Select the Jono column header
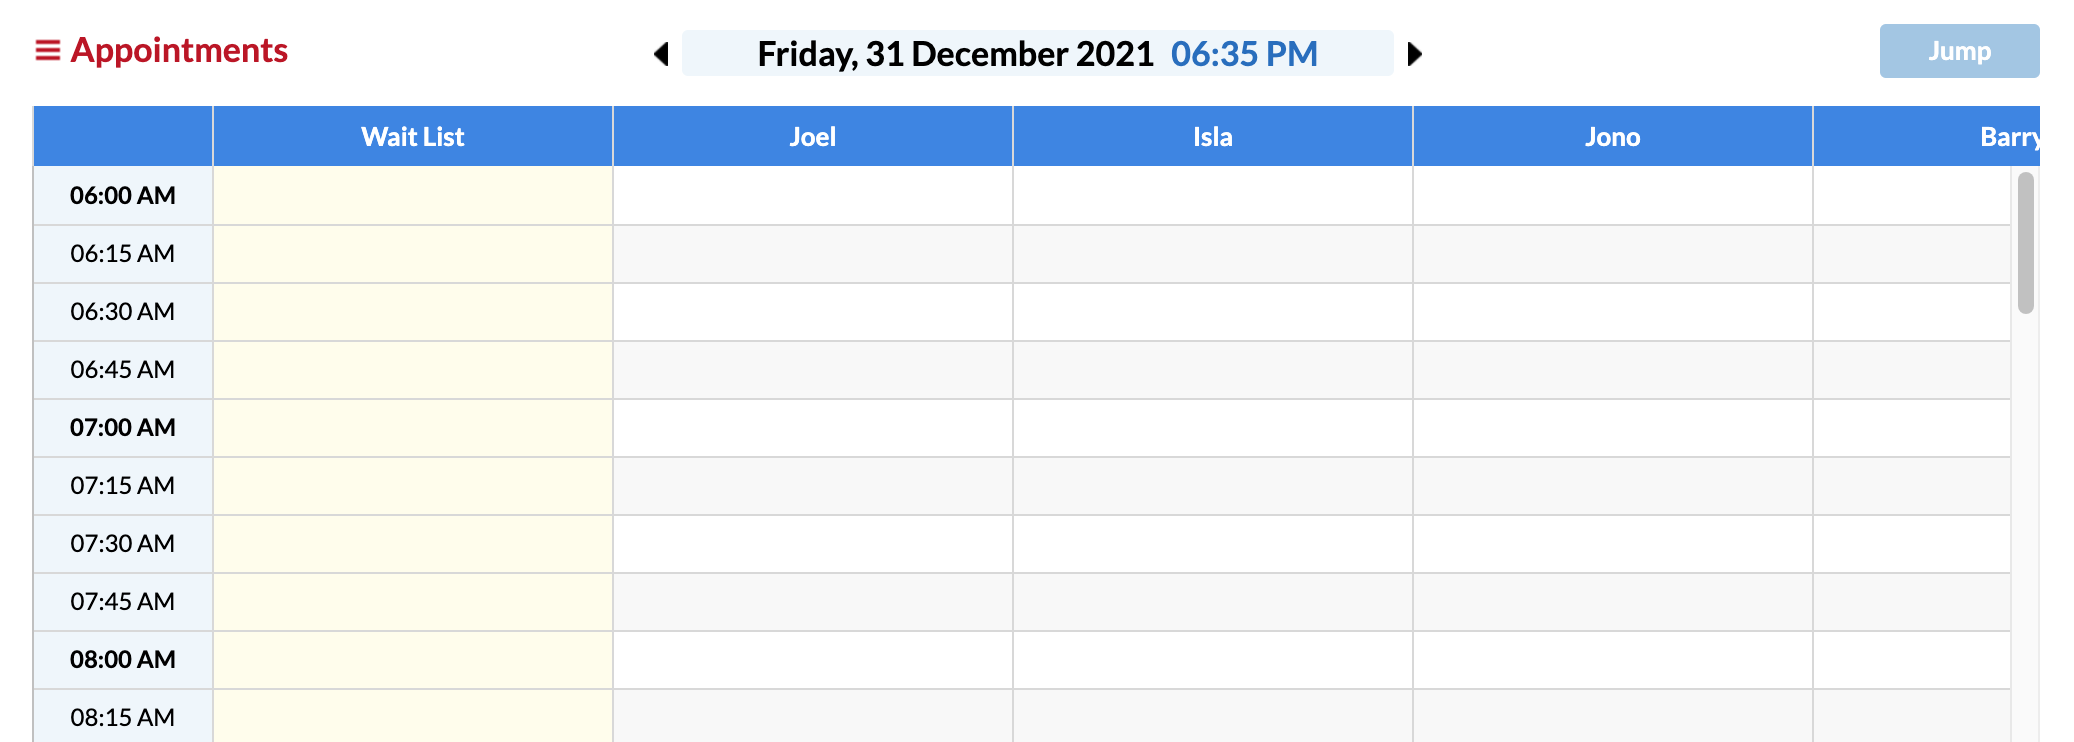 pyautogui.click(x=1612, y=137)
